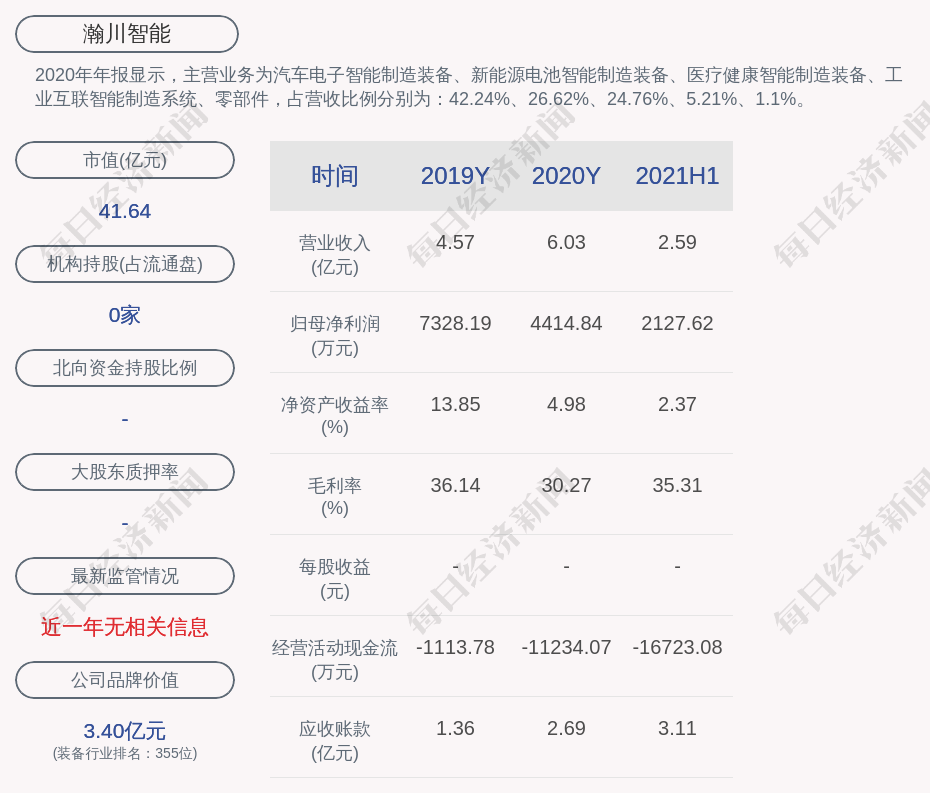Viewport: 930px width, 793px height.
Task: Click the 经营活动现金流 value -16723.08
Action: click(677, 647)
